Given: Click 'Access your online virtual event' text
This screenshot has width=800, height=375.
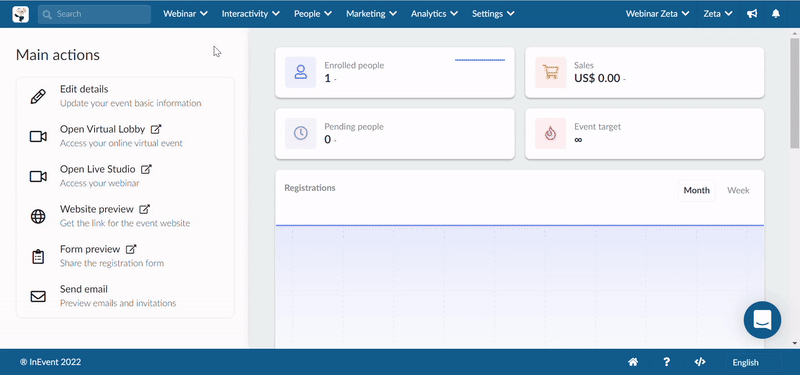Looking at the screenshot, I should click(x=121, y=143).
